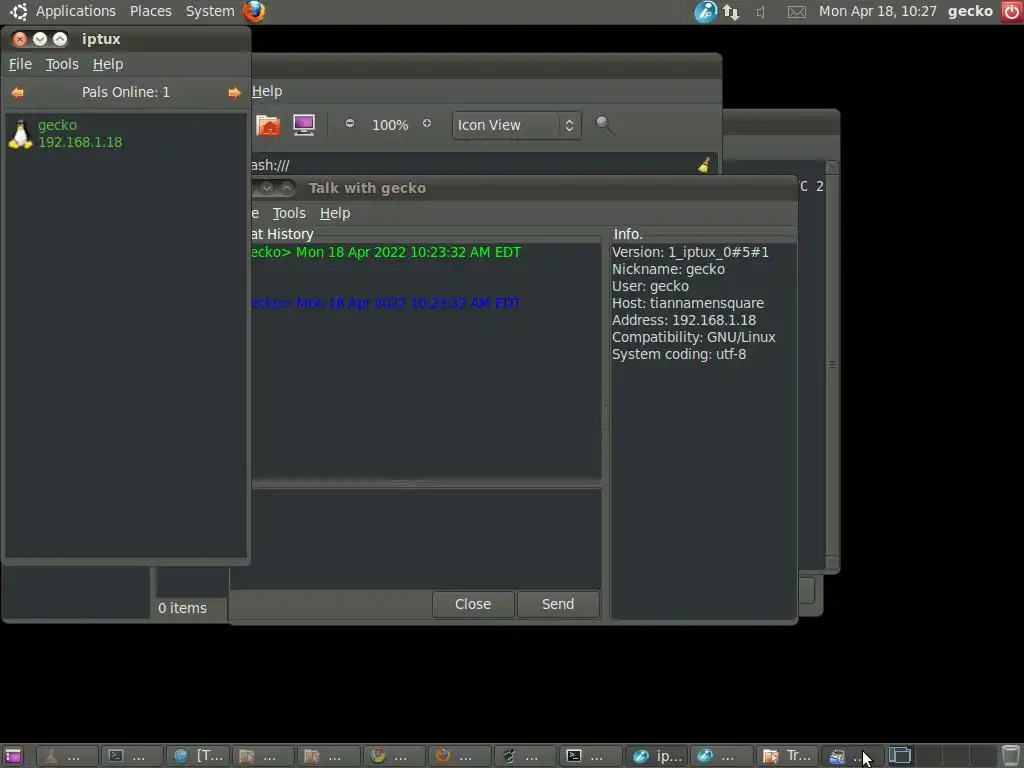
Task: Click Compatibility: GNU/Linux line
Action: pyautogui.click(x=694, y=337)
